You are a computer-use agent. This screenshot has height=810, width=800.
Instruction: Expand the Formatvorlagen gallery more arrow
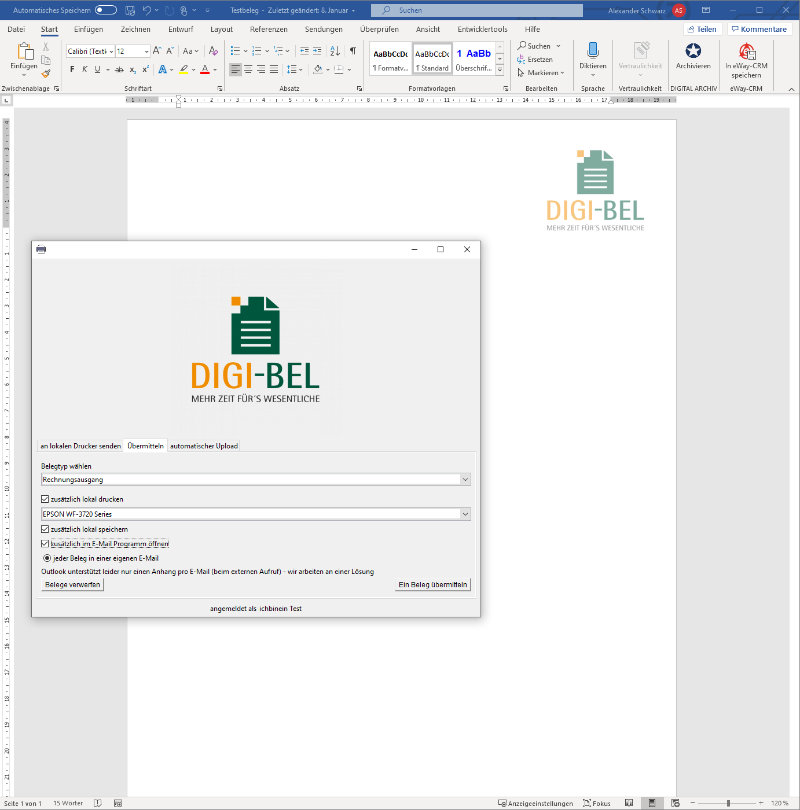pyautogui.click(x=500, y=70)
